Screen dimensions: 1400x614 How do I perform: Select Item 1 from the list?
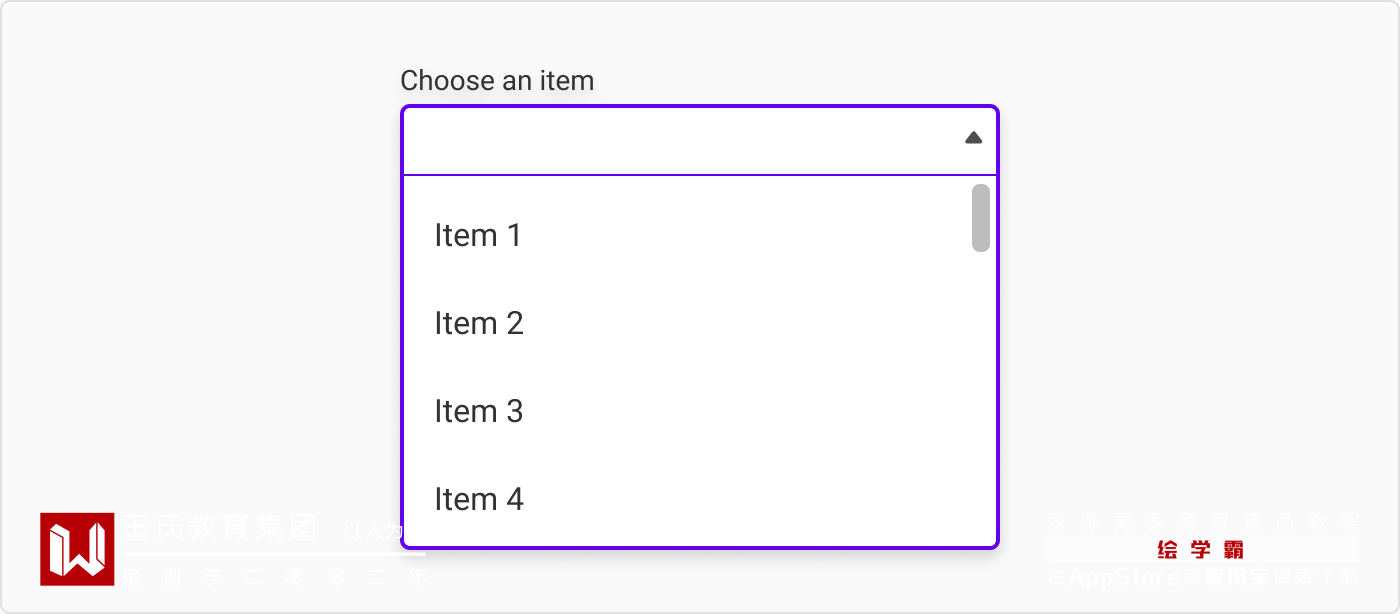click(477, 236)
